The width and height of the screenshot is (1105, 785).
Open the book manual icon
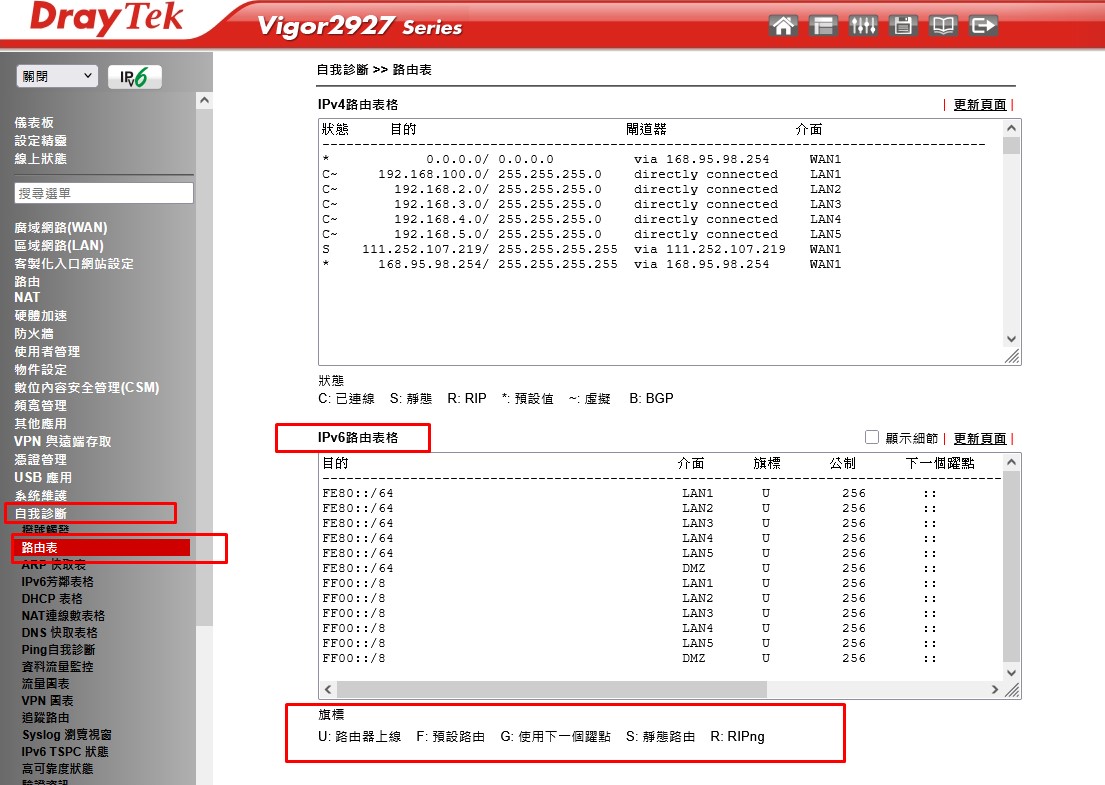[x=943, y=26]
